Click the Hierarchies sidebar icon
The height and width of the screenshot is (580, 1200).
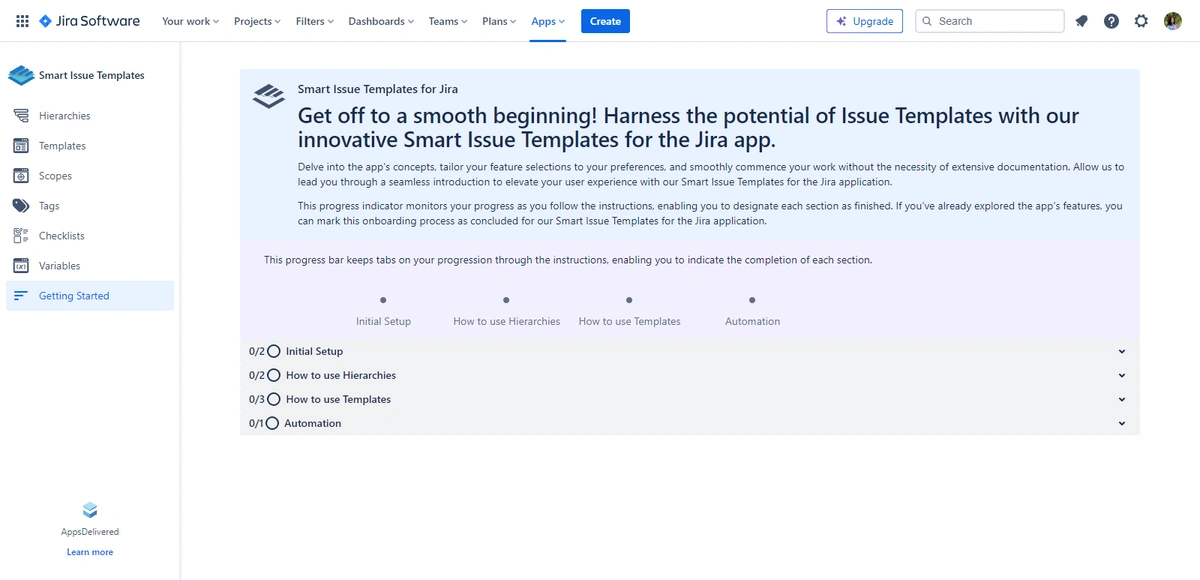click(x=21, y=116)
